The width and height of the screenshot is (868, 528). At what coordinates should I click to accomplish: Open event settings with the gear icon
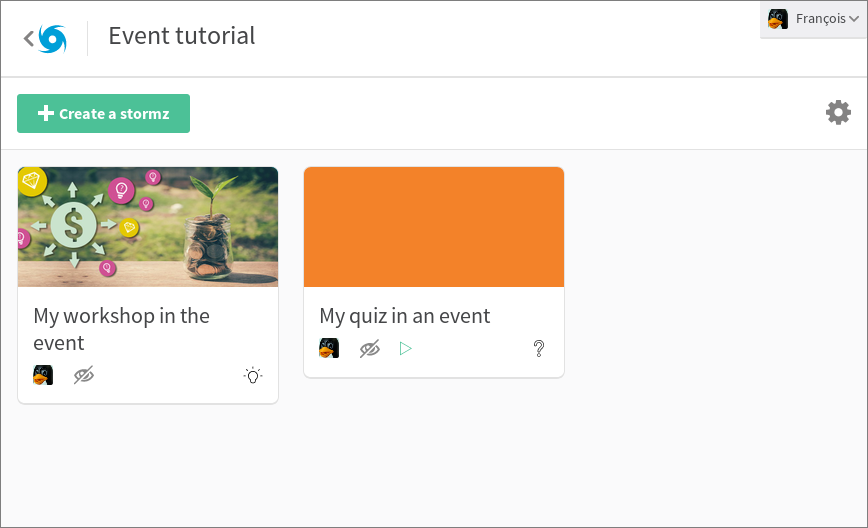[x=838, y=113]
